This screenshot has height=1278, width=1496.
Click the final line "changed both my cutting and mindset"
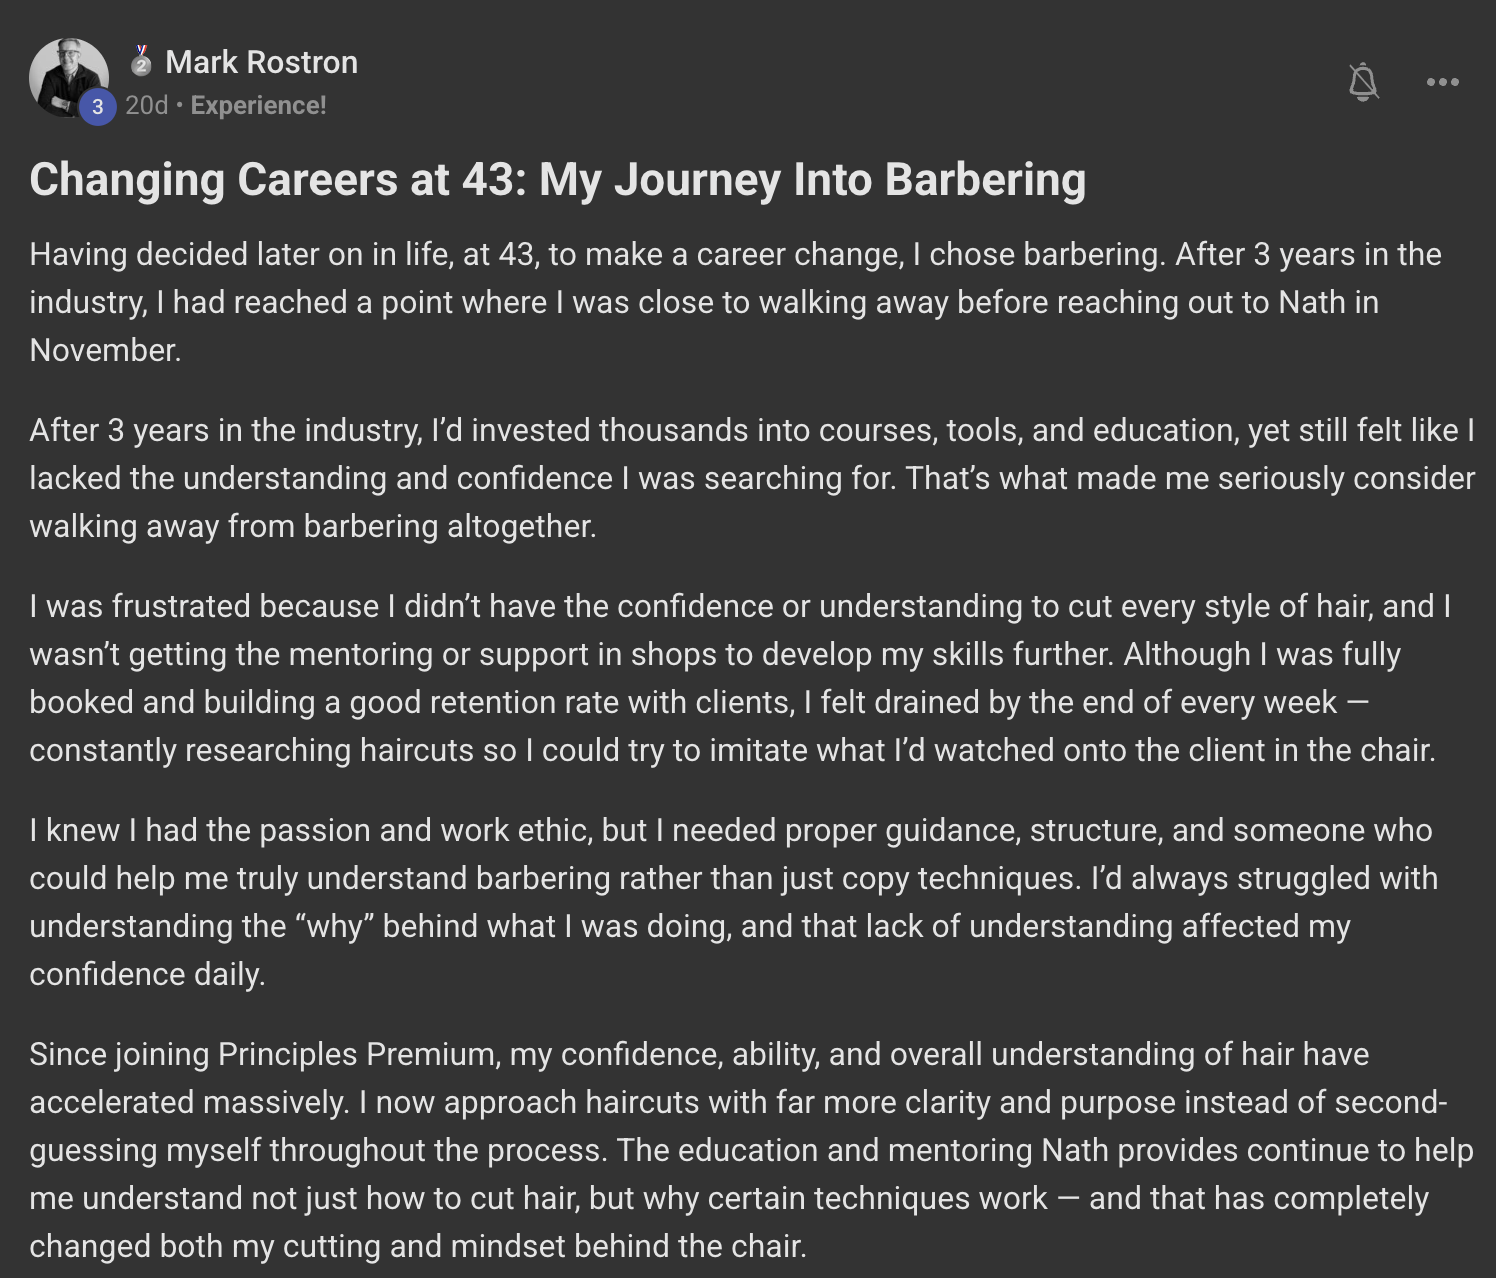coord(418,1246)
